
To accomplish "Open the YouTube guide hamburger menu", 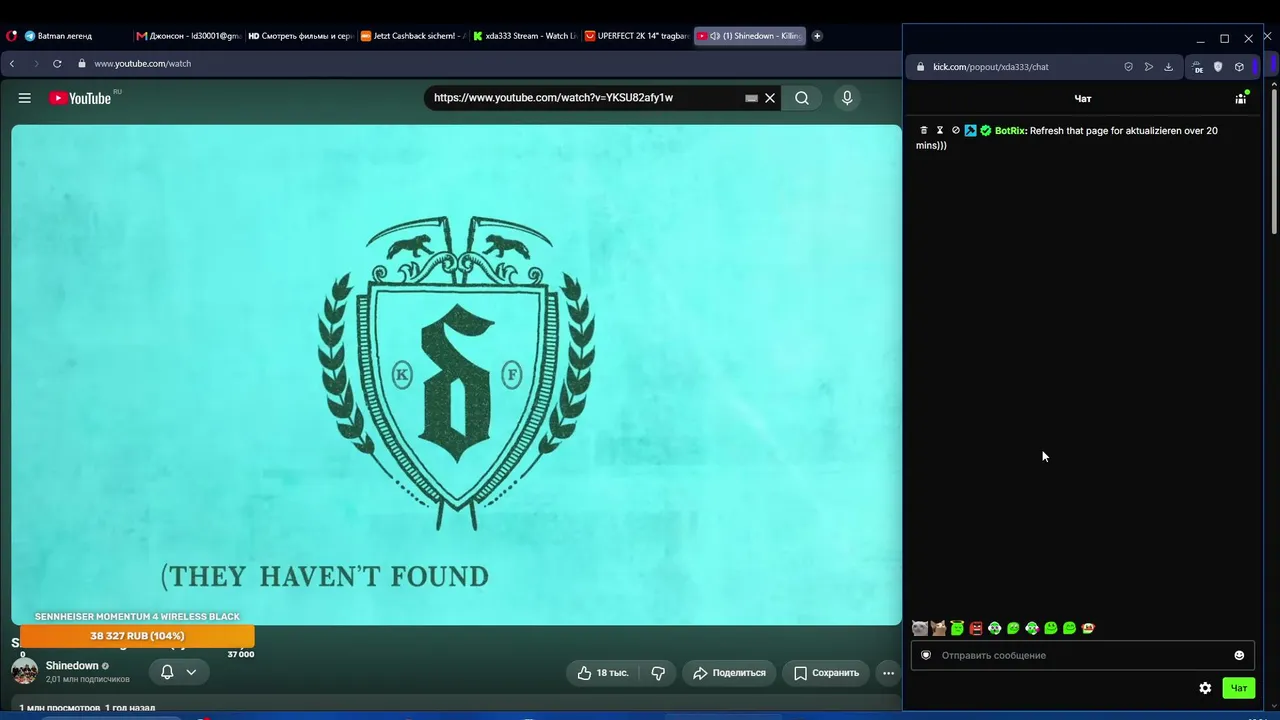I will (25, 98).
